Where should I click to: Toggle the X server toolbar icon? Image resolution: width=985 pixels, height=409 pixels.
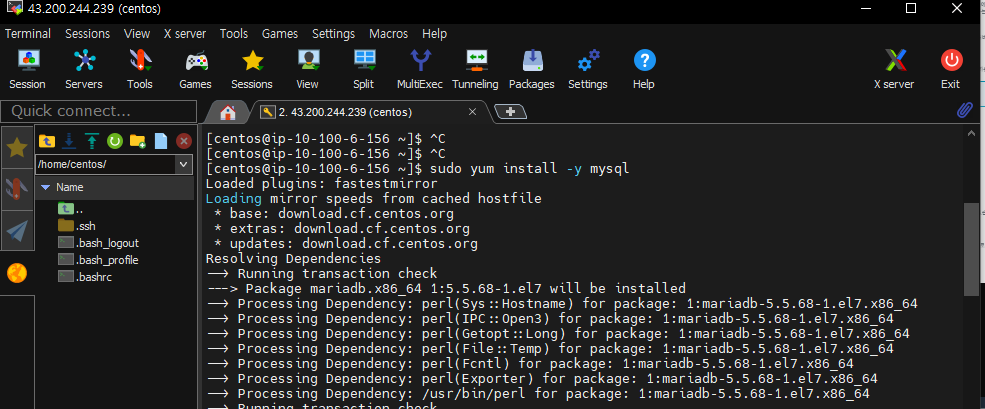pos(895,69)
